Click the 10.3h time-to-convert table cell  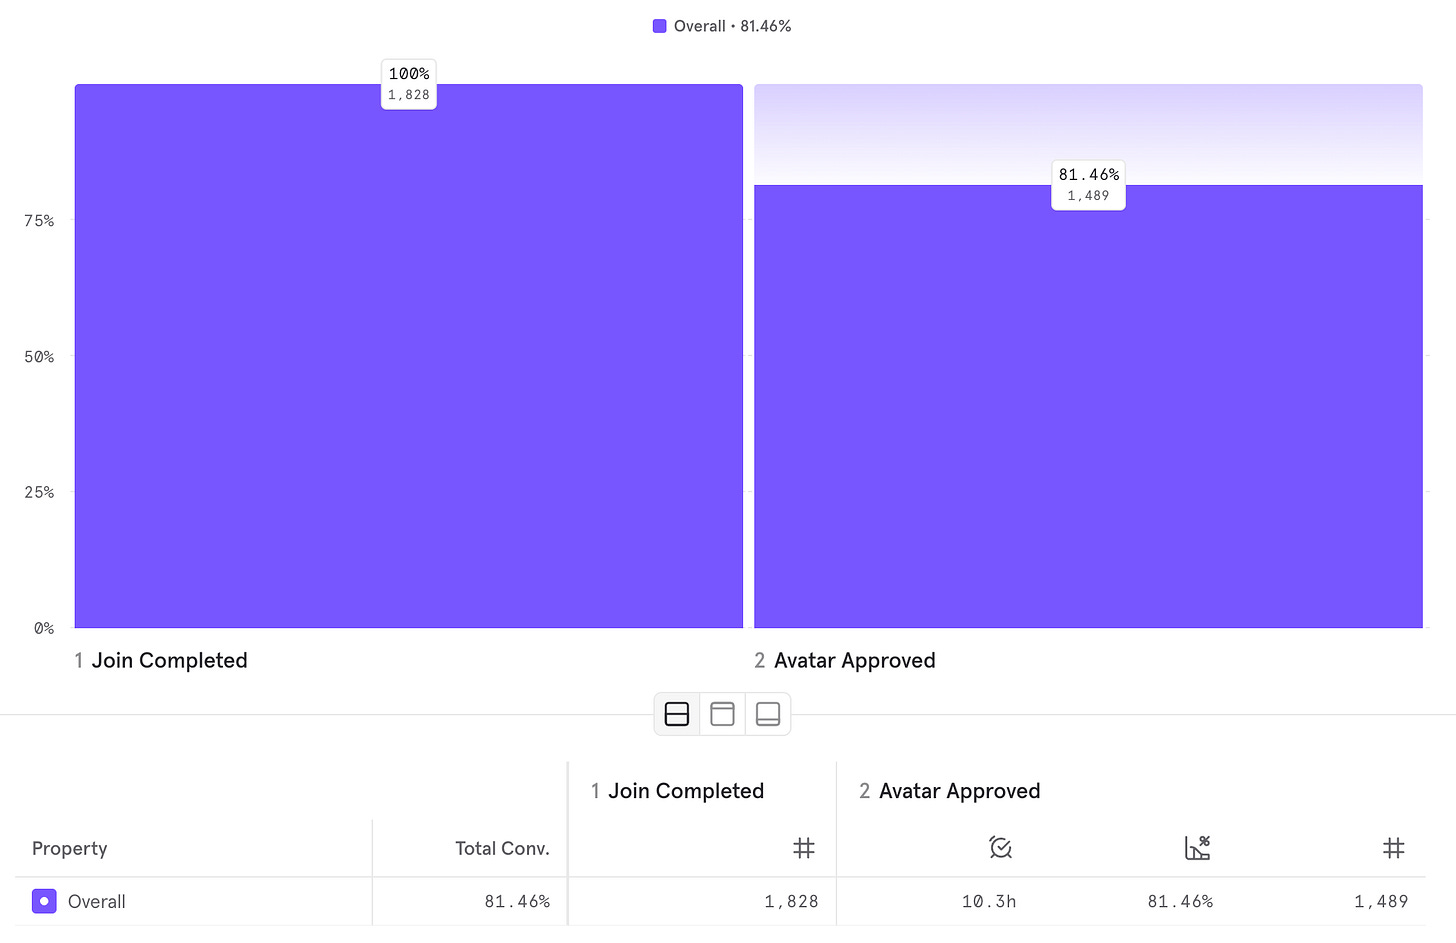coord(989,901)
